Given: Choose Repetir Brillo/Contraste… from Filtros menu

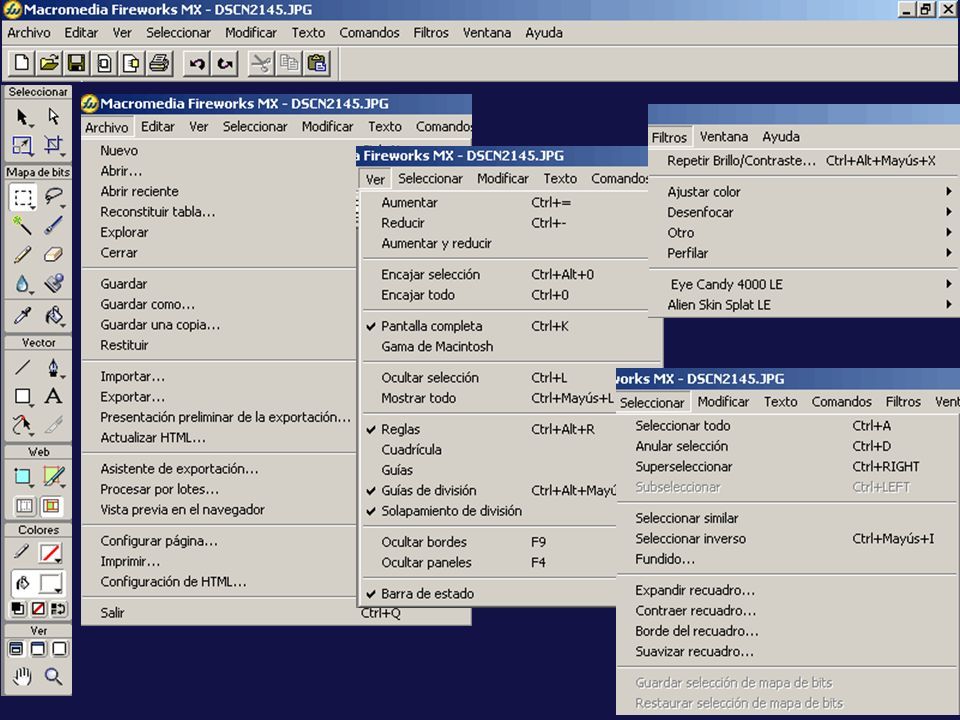Looking at the screenshot, I should [804, 160].
